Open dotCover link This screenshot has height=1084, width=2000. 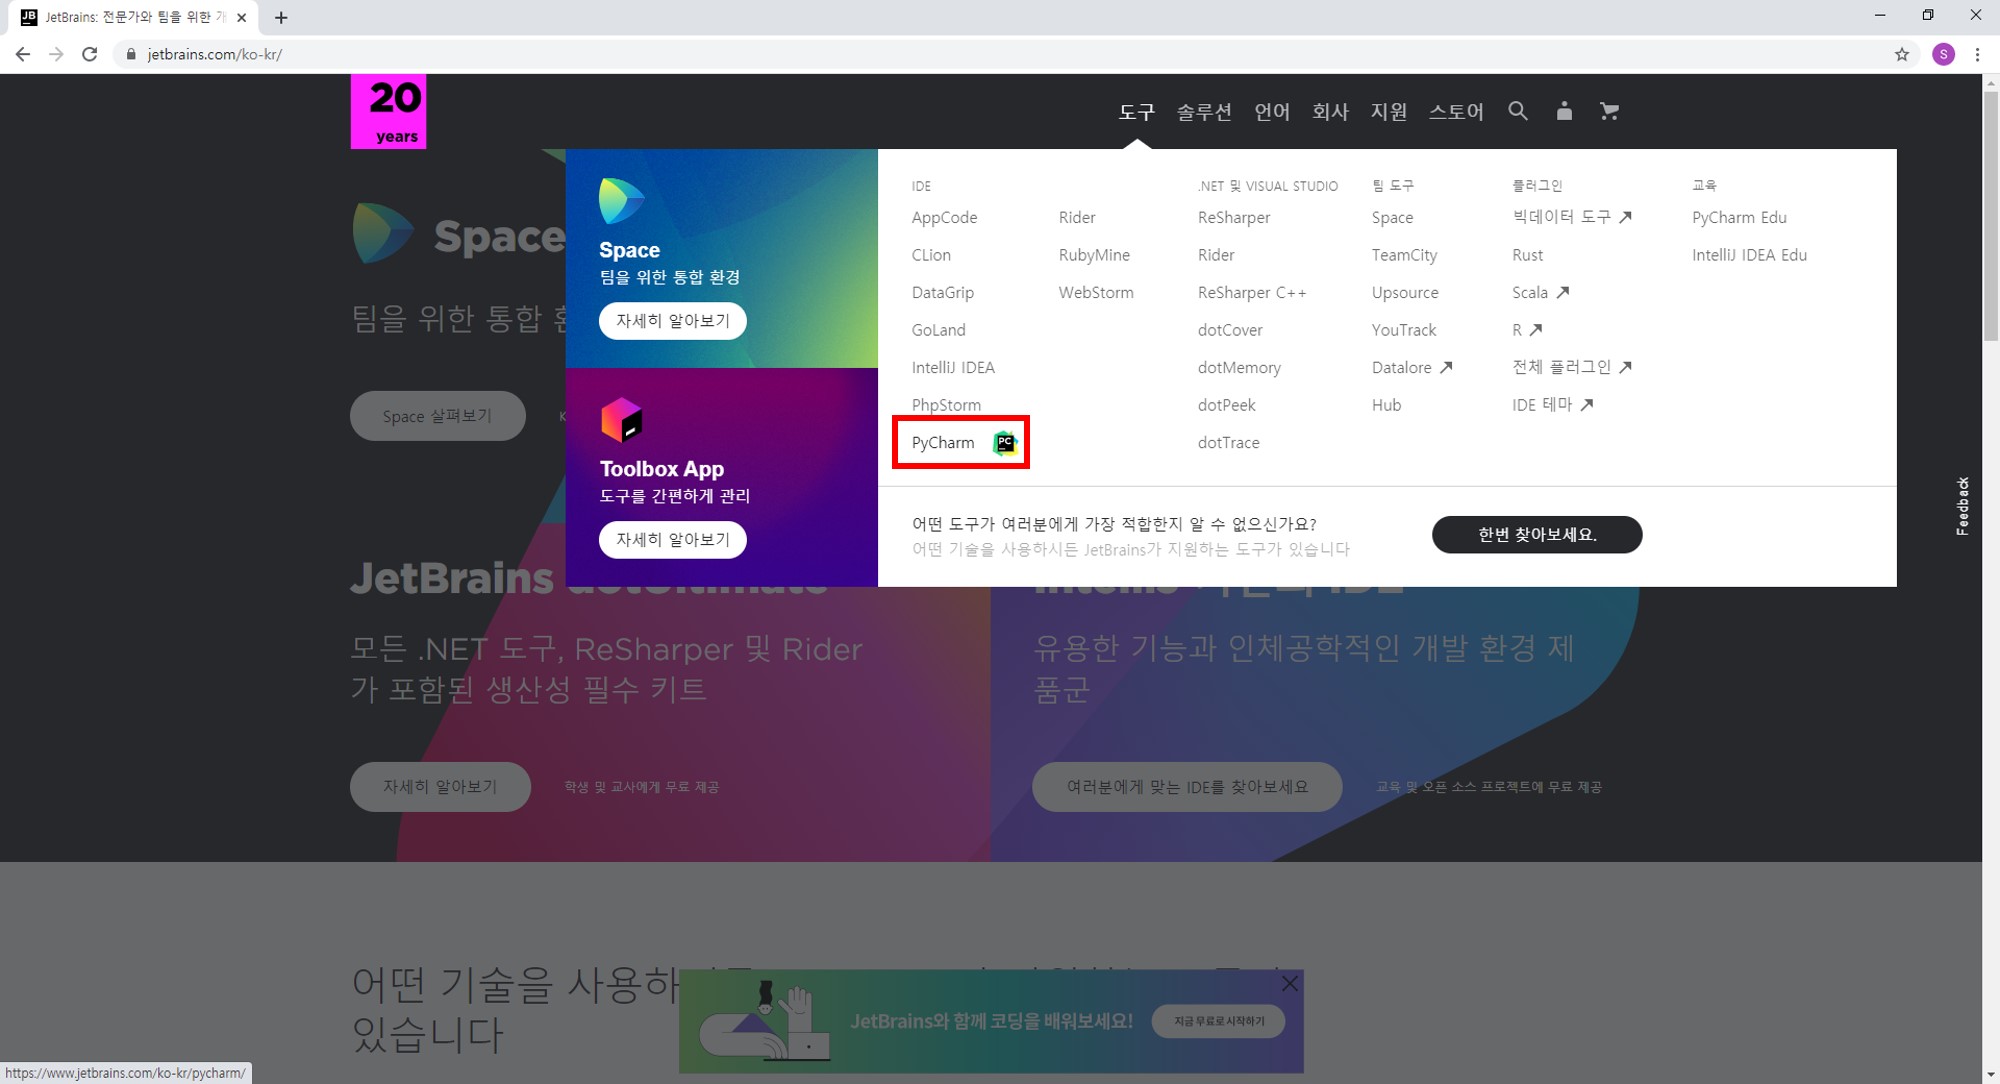pos(1230,330)
